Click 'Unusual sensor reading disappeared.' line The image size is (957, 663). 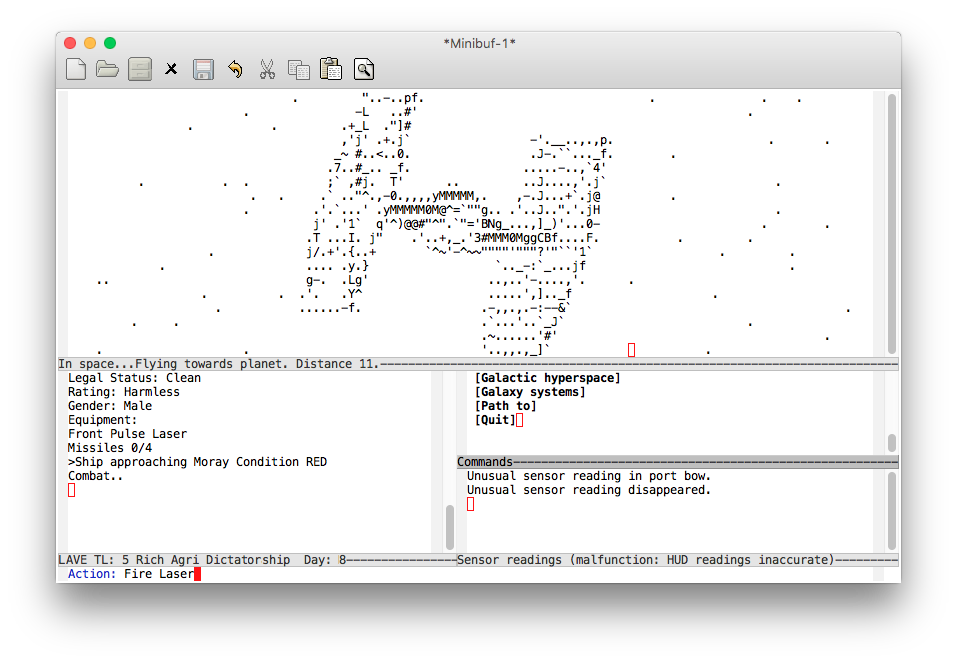tap(589, 490)
